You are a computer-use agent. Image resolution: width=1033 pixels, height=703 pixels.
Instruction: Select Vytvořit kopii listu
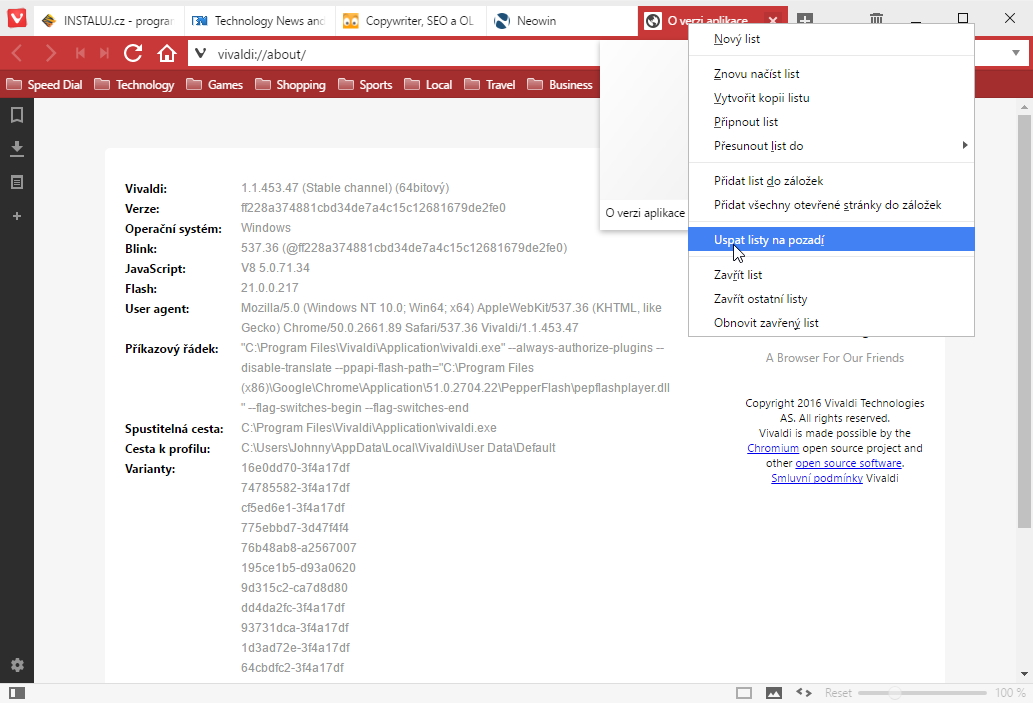(831, 98)
